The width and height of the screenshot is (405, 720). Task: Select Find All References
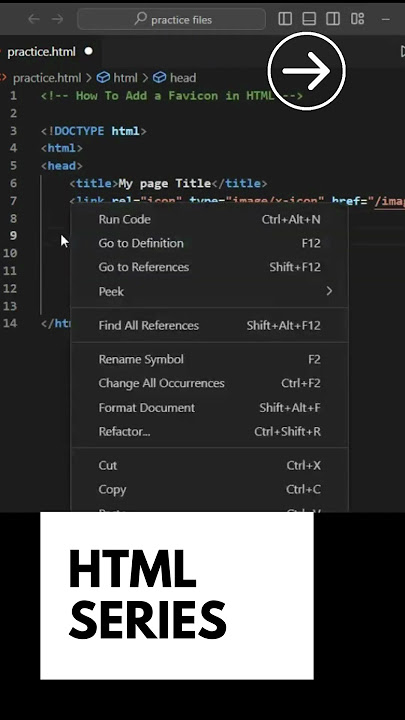pos(209,325)
